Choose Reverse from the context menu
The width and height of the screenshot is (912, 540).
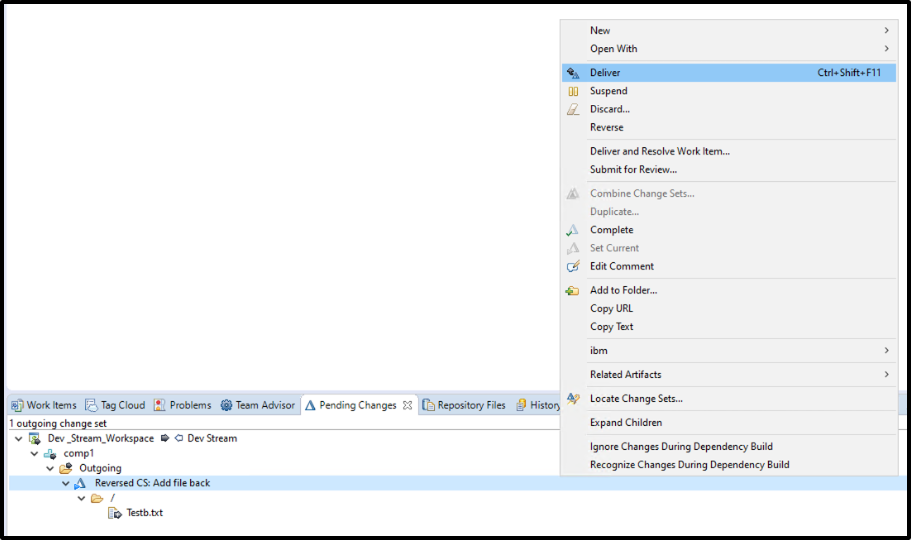coord(606,127)
